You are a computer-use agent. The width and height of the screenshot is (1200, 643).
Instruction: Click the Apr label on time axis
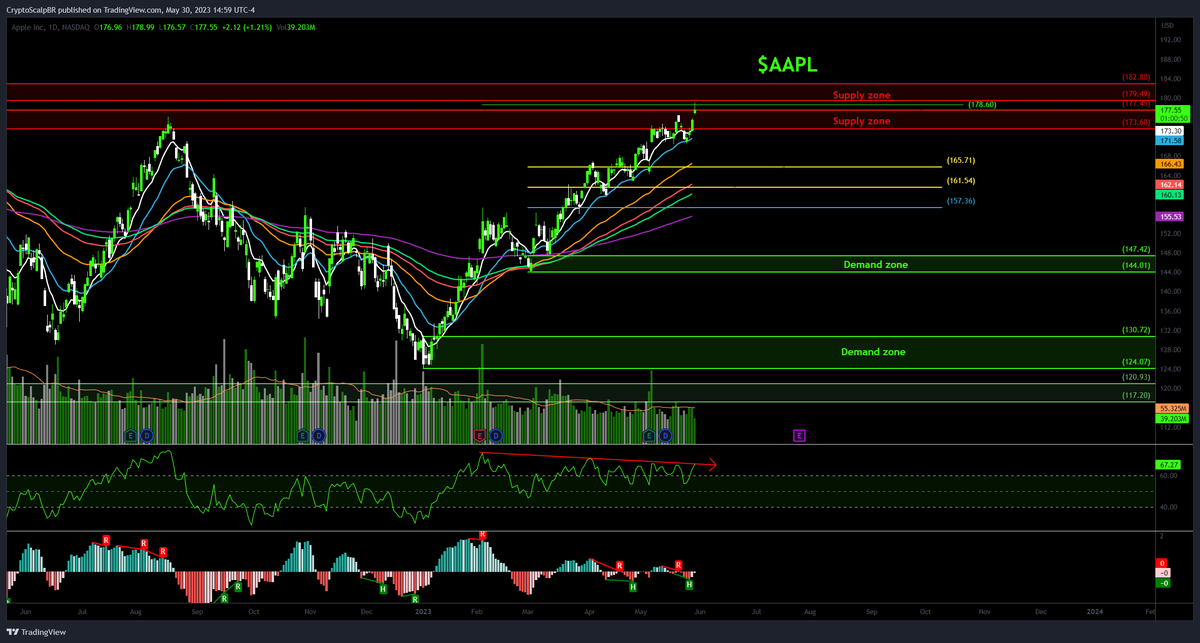tap(590, 610)
